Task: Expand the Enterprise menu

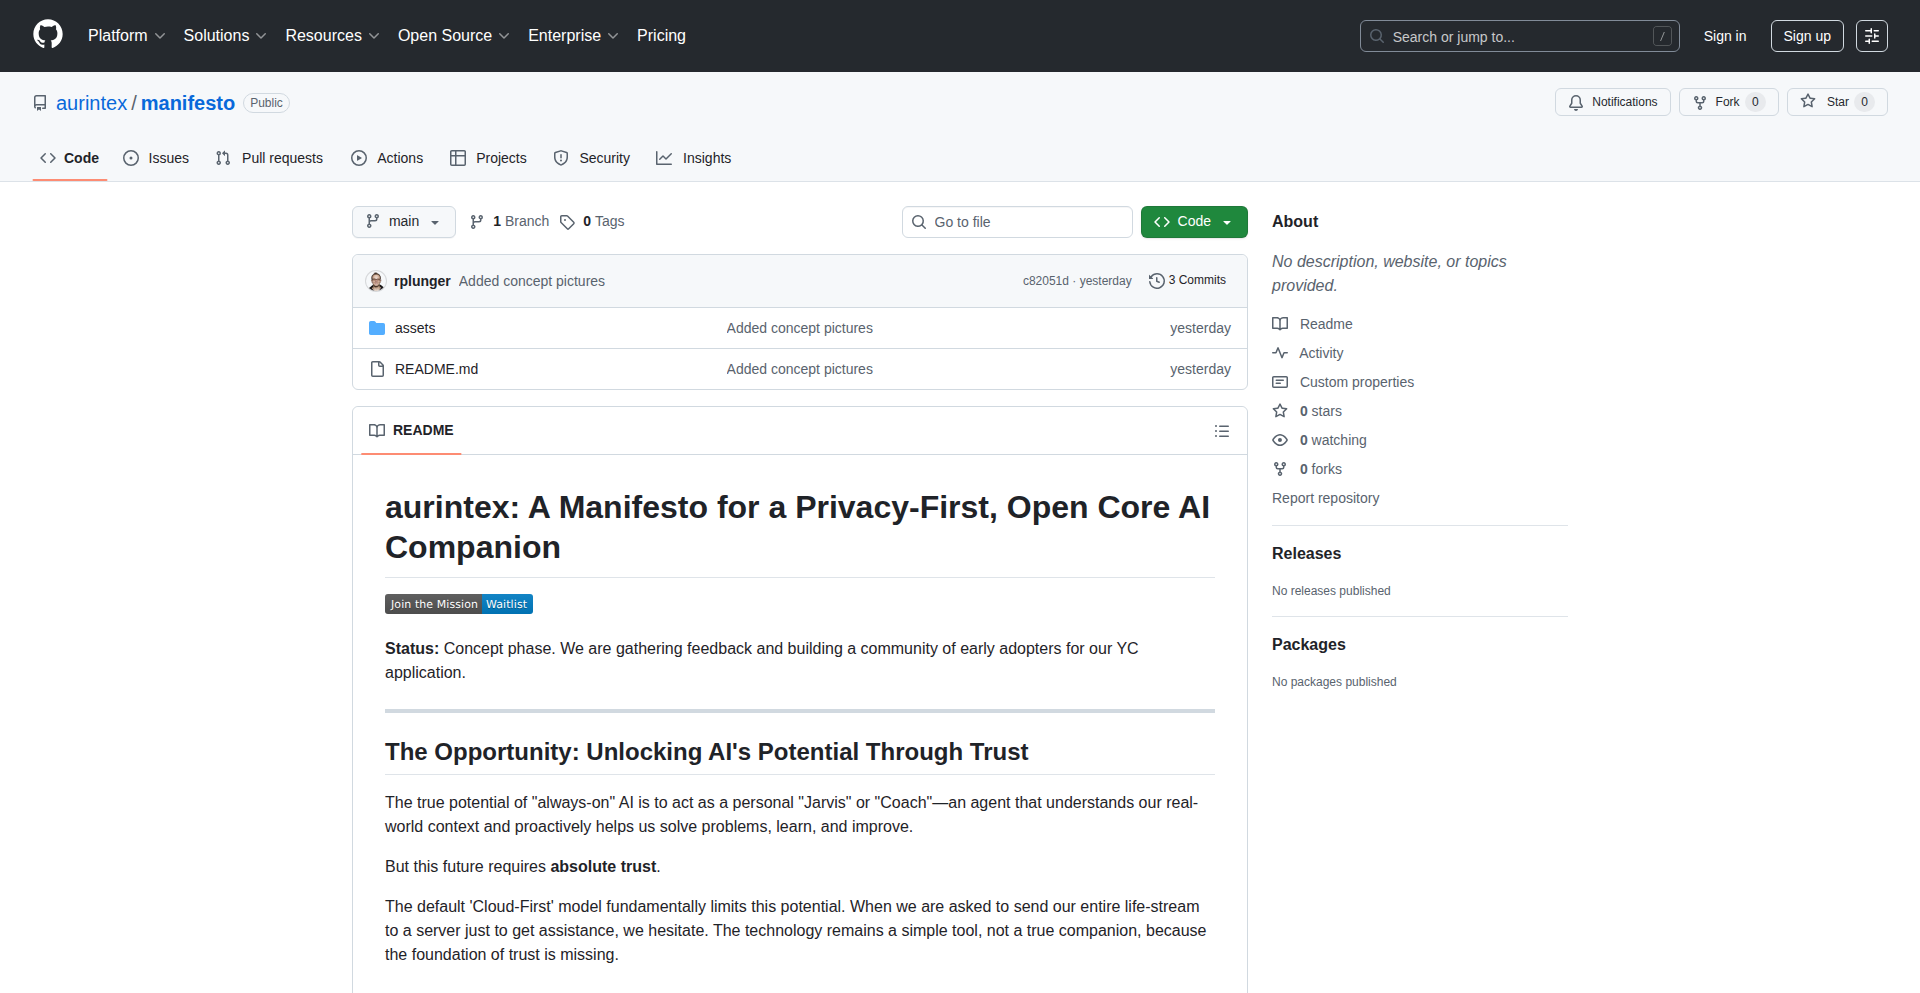Action: 573,36
